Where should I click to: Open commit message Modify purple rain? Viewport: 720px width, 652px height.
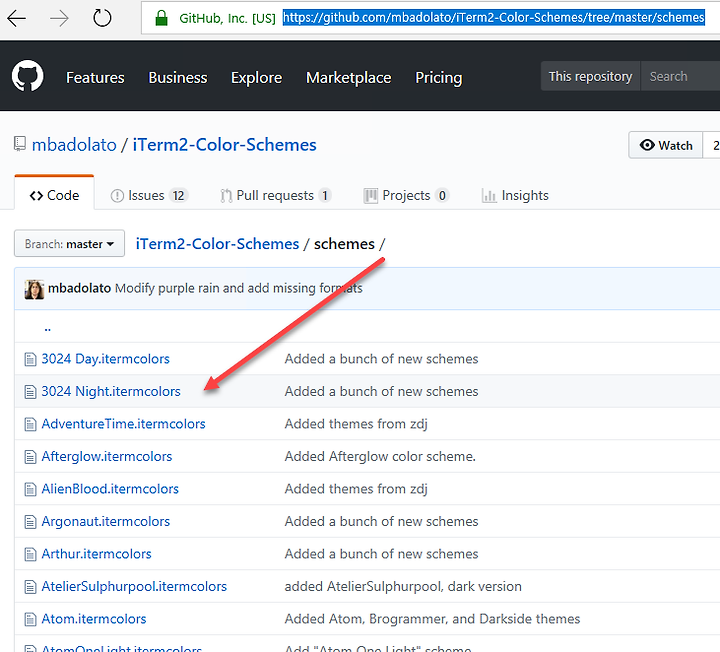tap(238, 288)
